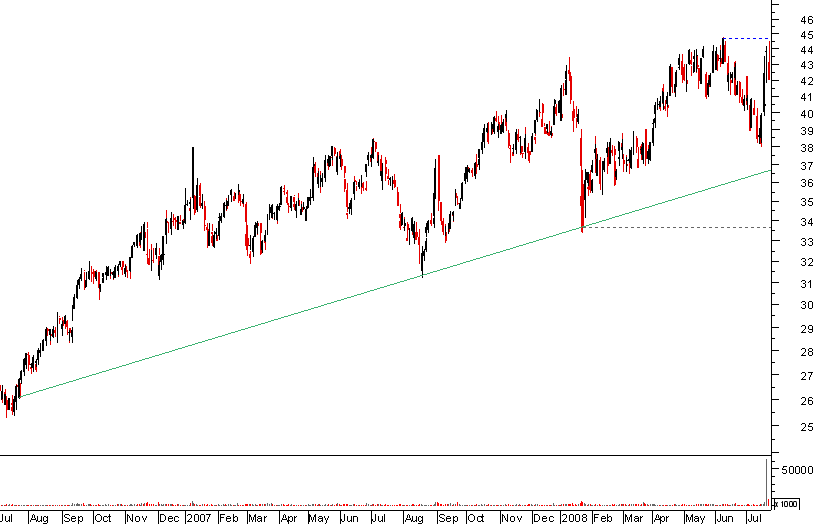Image resolution: width=817 pixels, height=524 pixels.
Task: Click the 35 value on price scale
Action: [x=807, y=202]
